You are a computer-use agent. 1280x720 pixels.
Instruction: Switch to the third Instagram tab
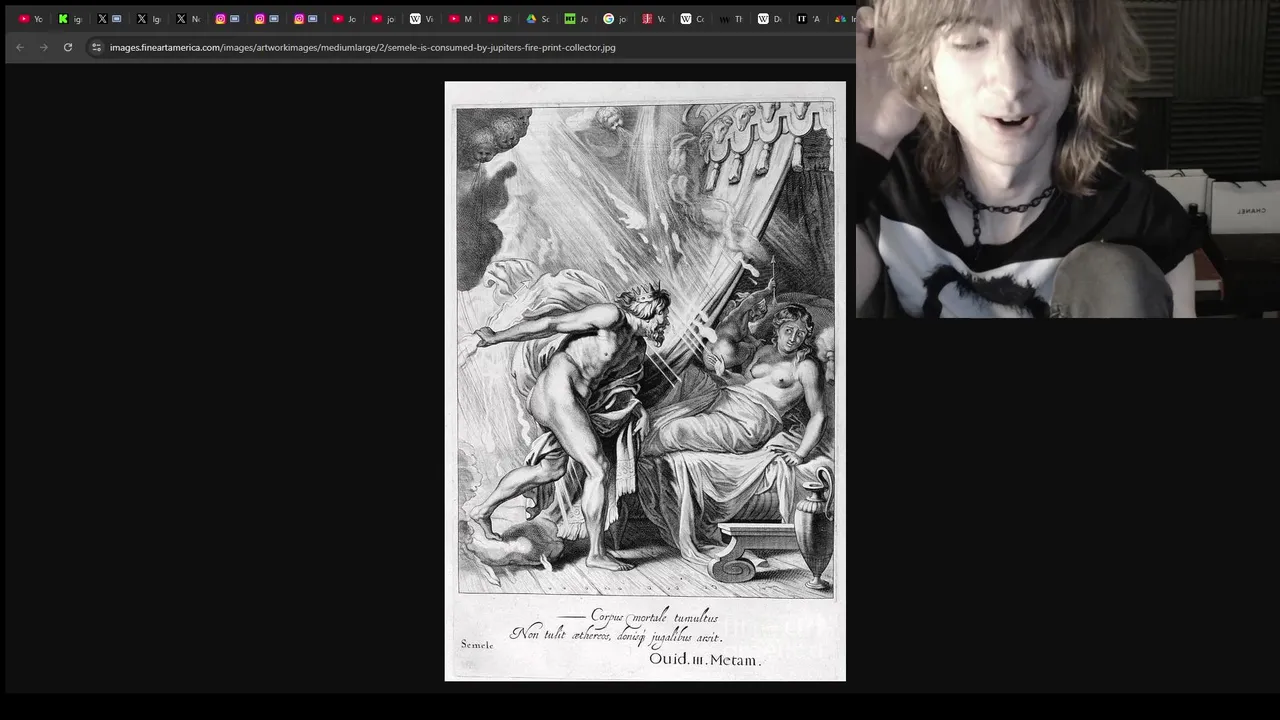pos(305,19)
